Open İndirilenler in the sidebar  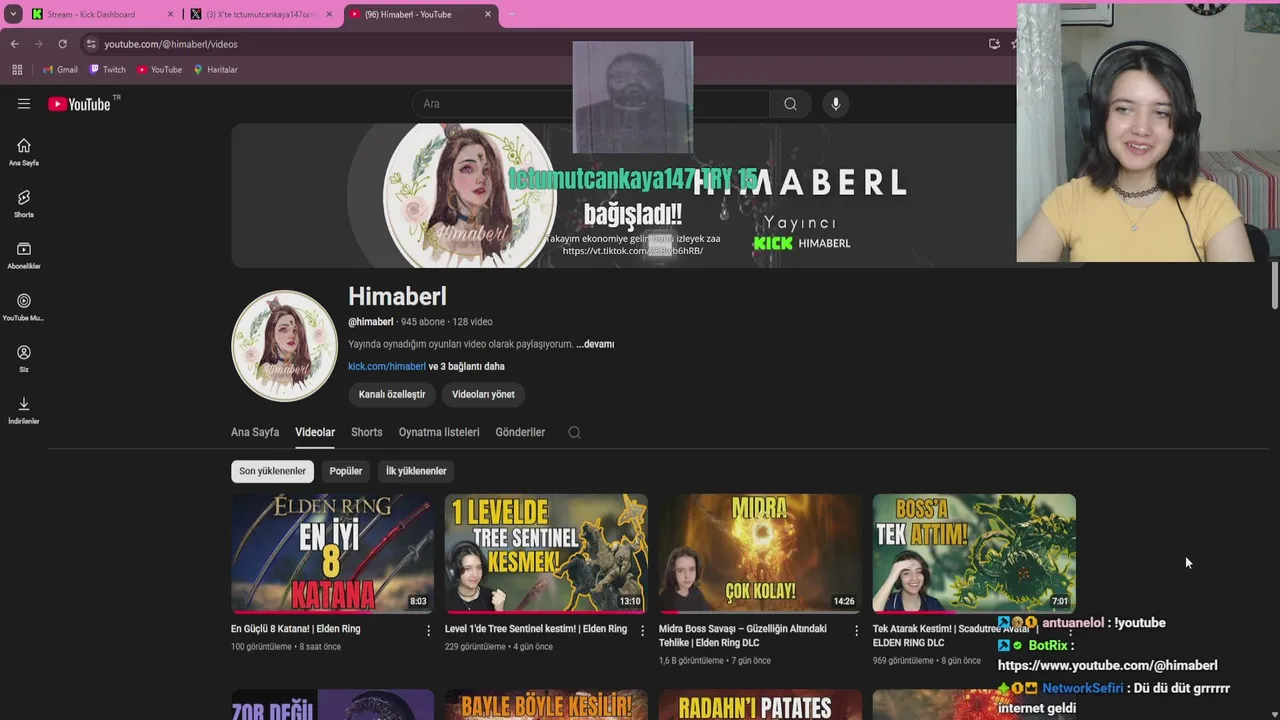coord(24,411)
